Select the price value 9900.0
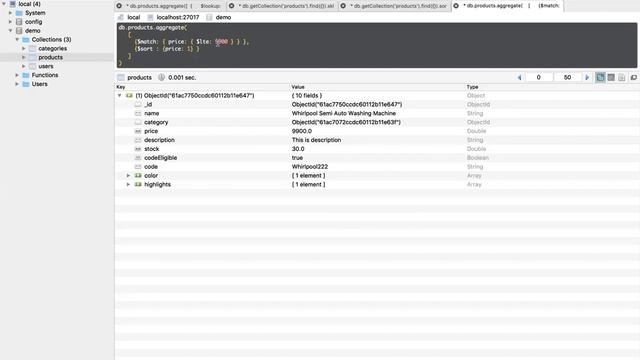Viewport: 640px width, 360px height. pos(302,131)
